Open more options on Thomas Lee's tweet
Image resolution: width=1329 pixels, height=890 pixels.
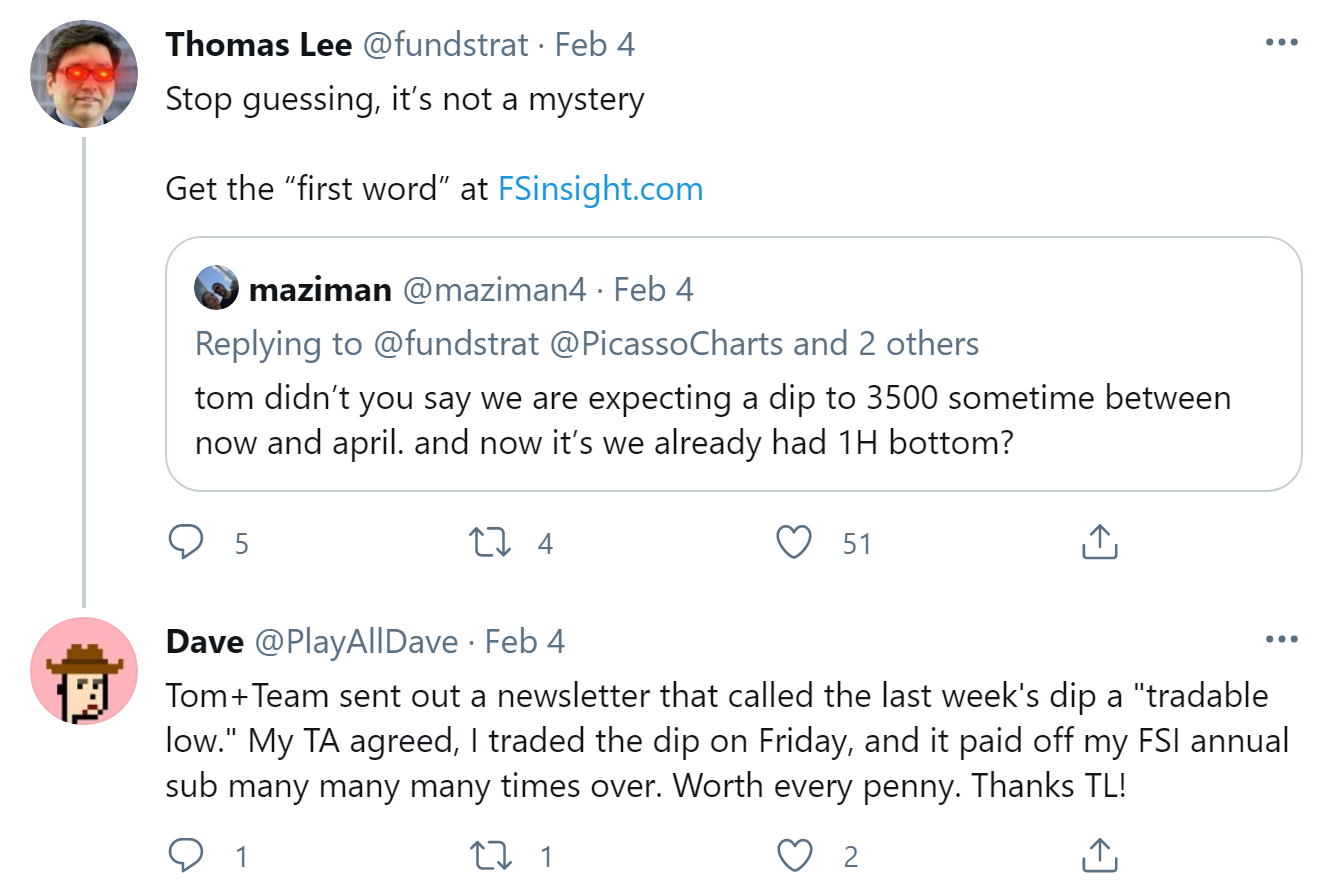pos(1281,43)
